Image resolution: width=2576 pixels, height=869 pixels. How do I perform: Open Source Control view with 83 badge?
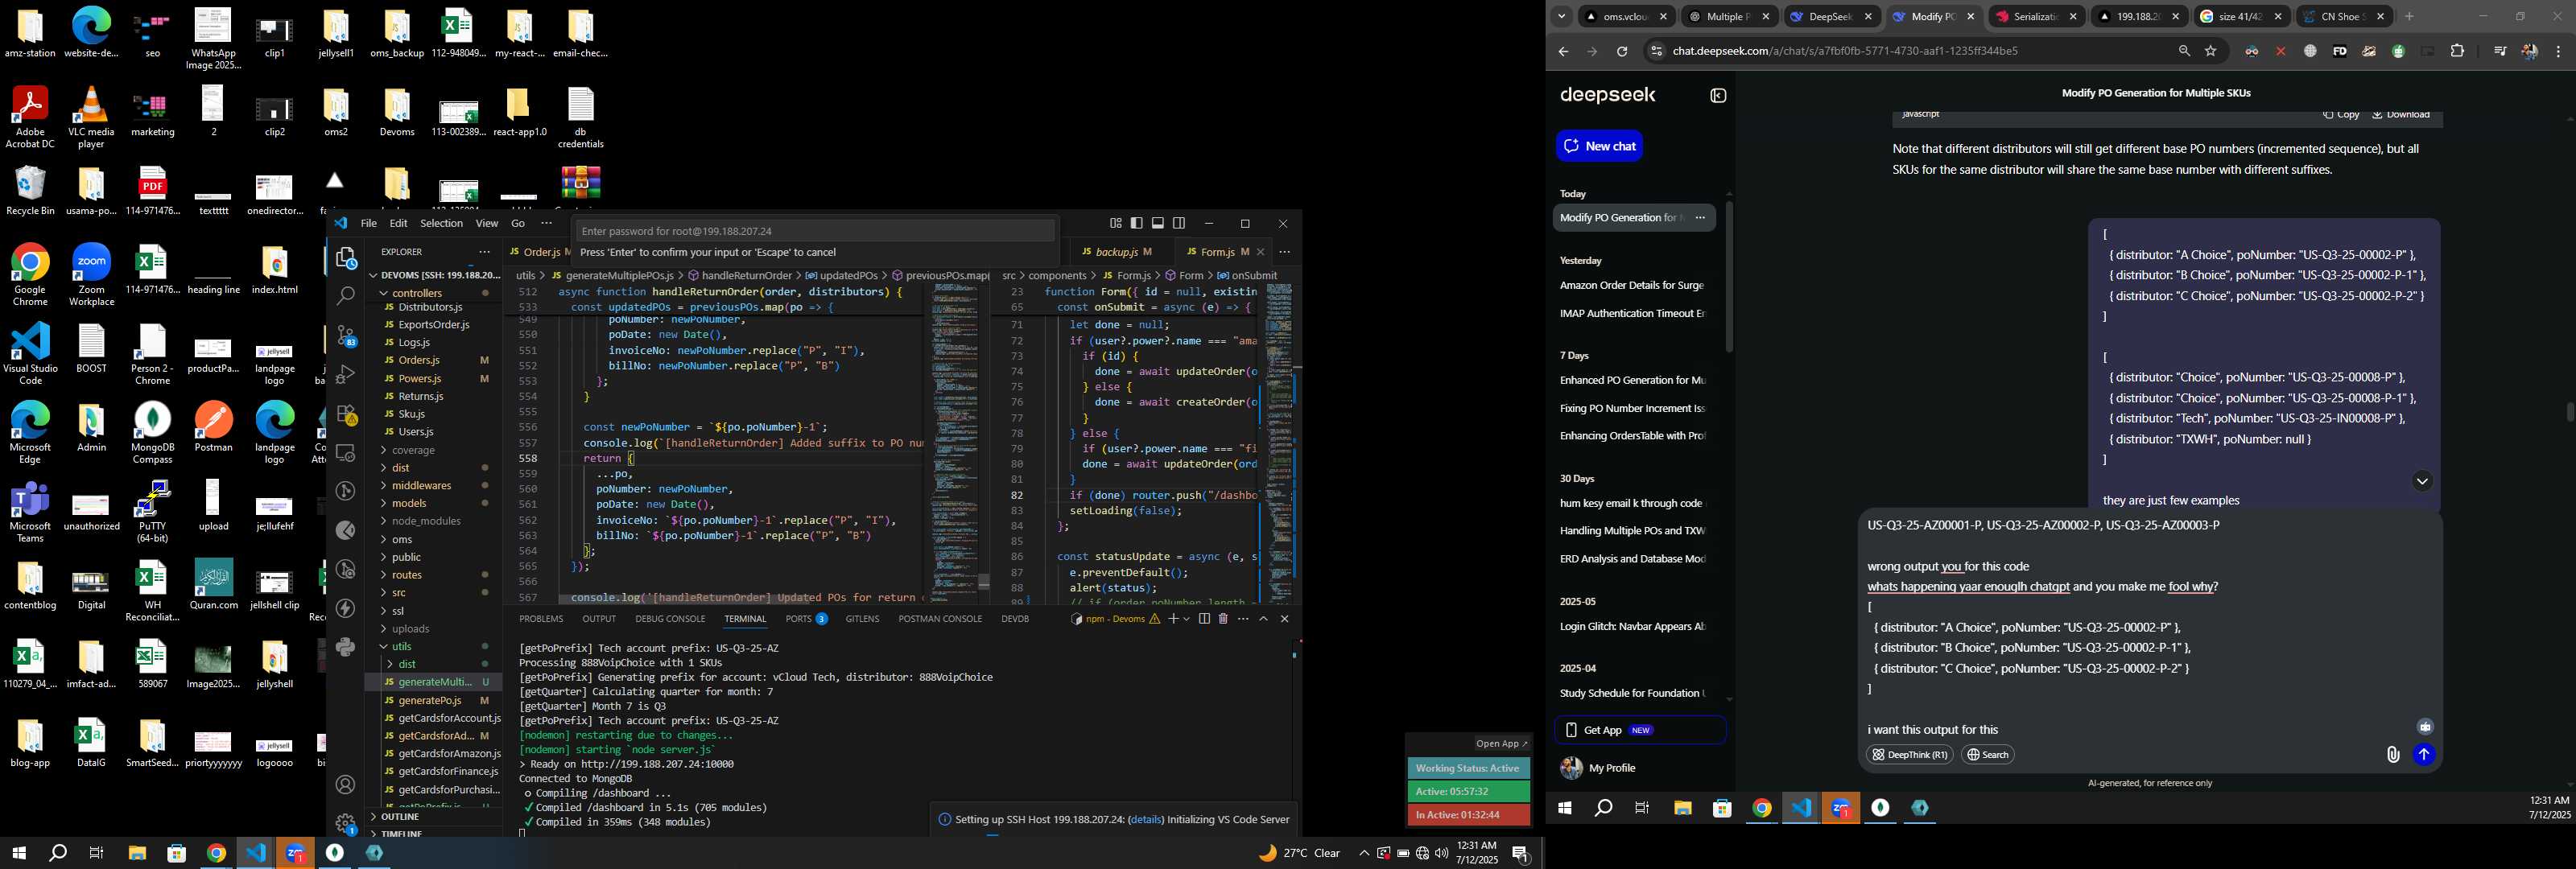[346, 336]
